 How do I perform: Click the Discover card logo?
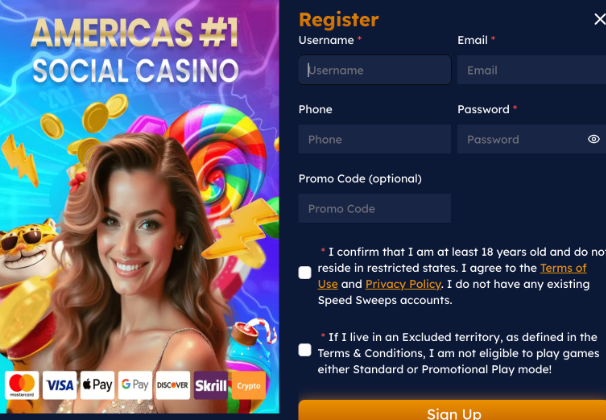point(173,385)
